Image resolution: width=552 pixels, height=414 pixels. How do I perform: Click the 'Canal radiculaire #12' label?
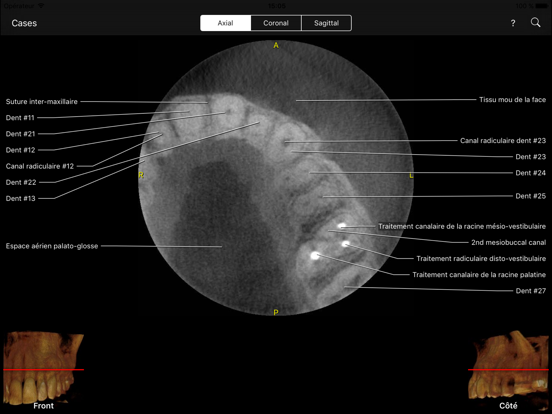[x=40, y=166]
